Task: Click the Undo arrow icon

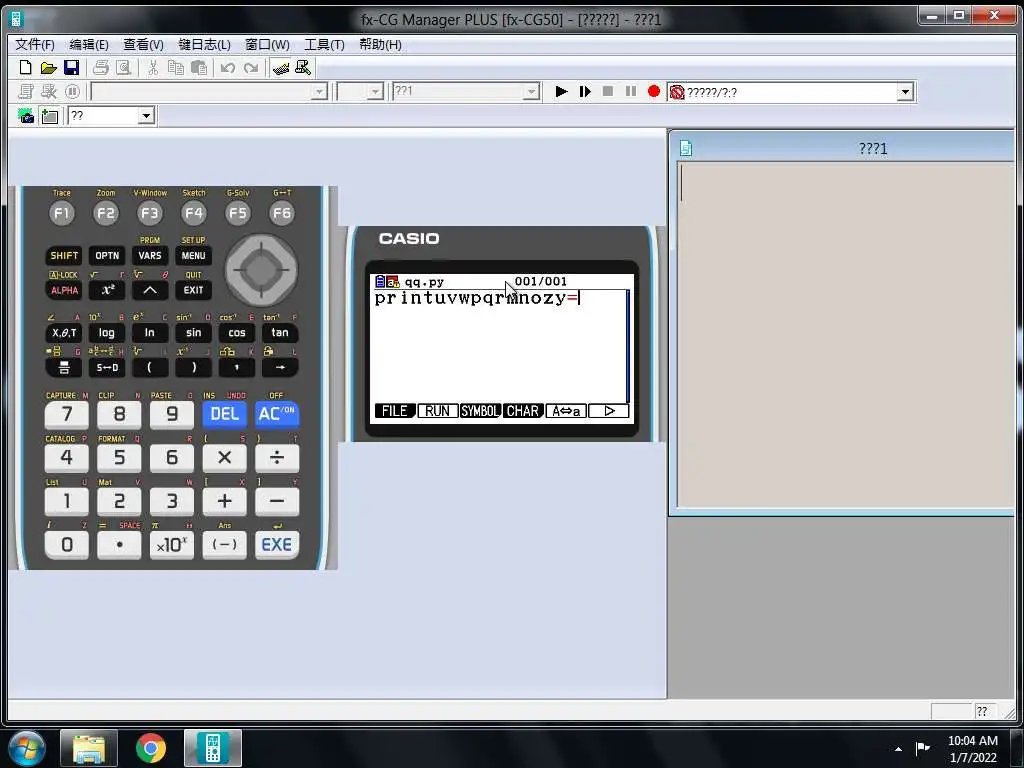Action: pyautogui.click(x=228, y=67)
